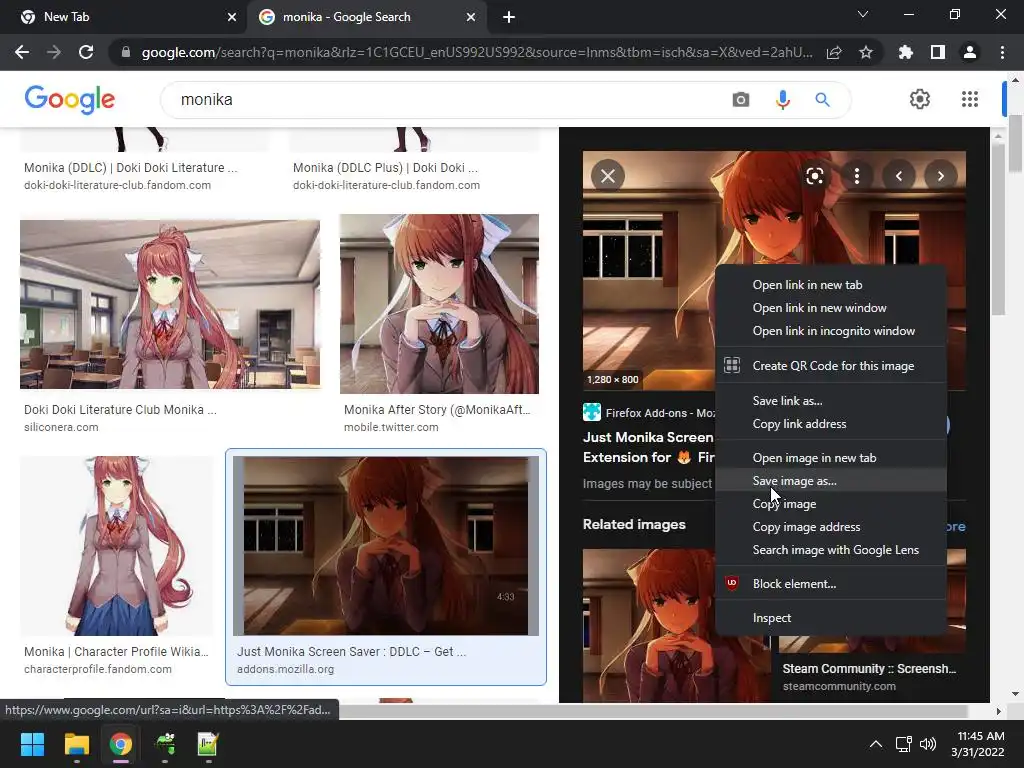Viewport: 1024px width, 768px height.
Task: Share this page via the share icon
Action: 834,52
